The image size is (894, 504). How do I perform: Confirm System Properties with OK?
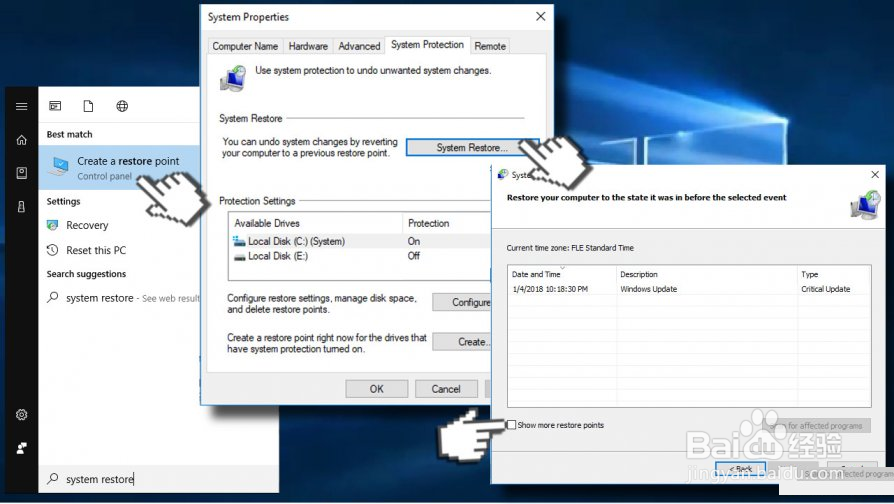pos(376,389)
